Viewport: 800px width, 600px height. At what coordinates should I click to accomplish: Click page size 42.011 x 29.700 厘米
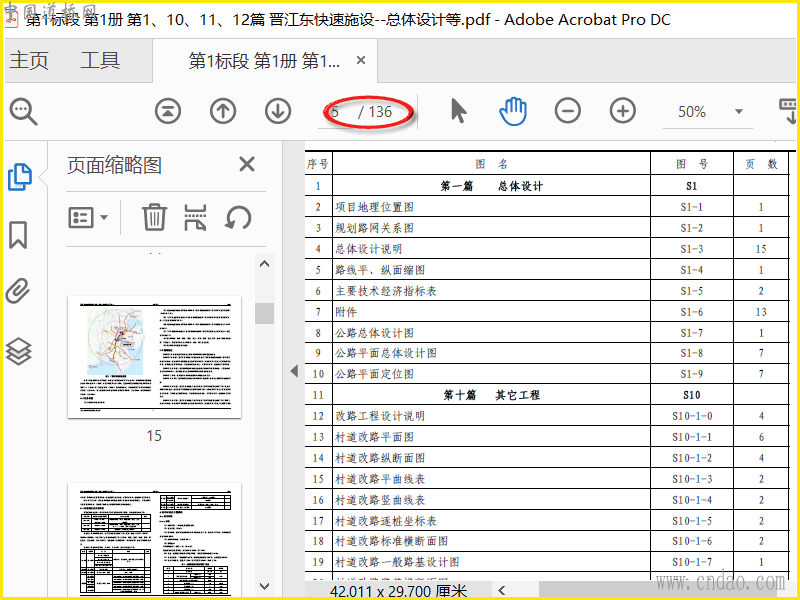398,591
